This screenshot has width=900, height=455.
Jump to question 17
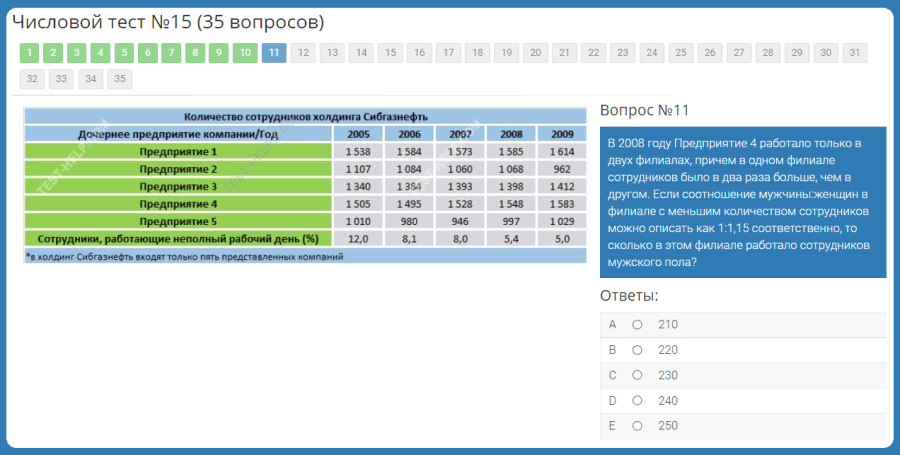click(x=448, y=53)
